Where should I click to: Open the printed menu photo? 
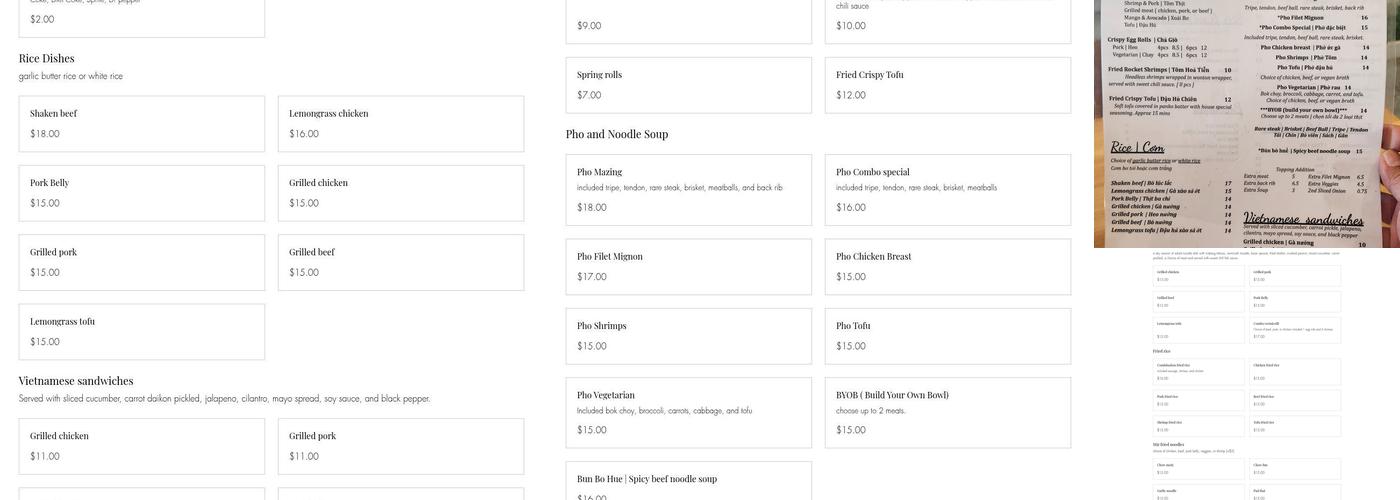[x=1246, y=123]
